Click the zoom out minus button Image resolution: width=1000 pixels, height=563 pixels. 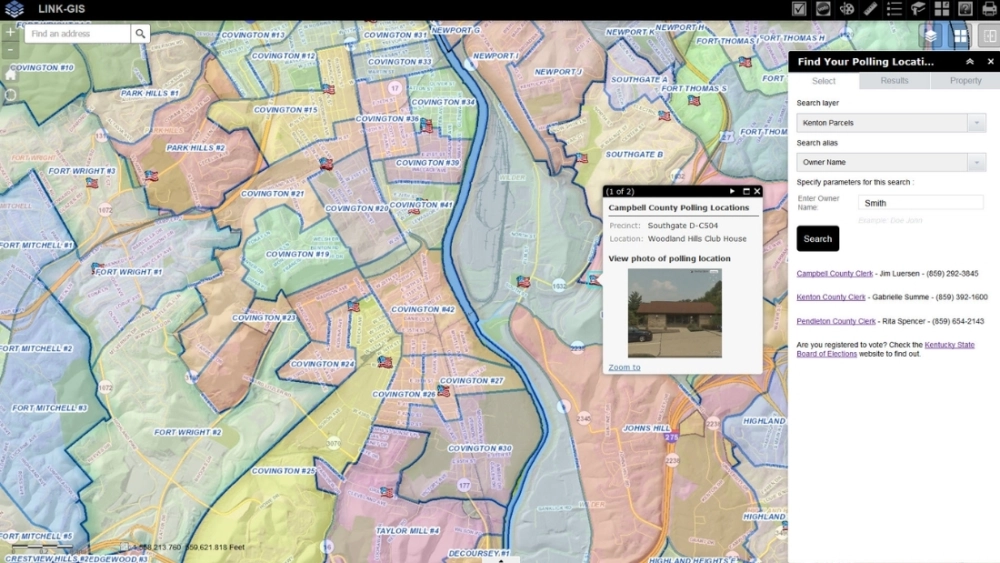pos(10,50)
